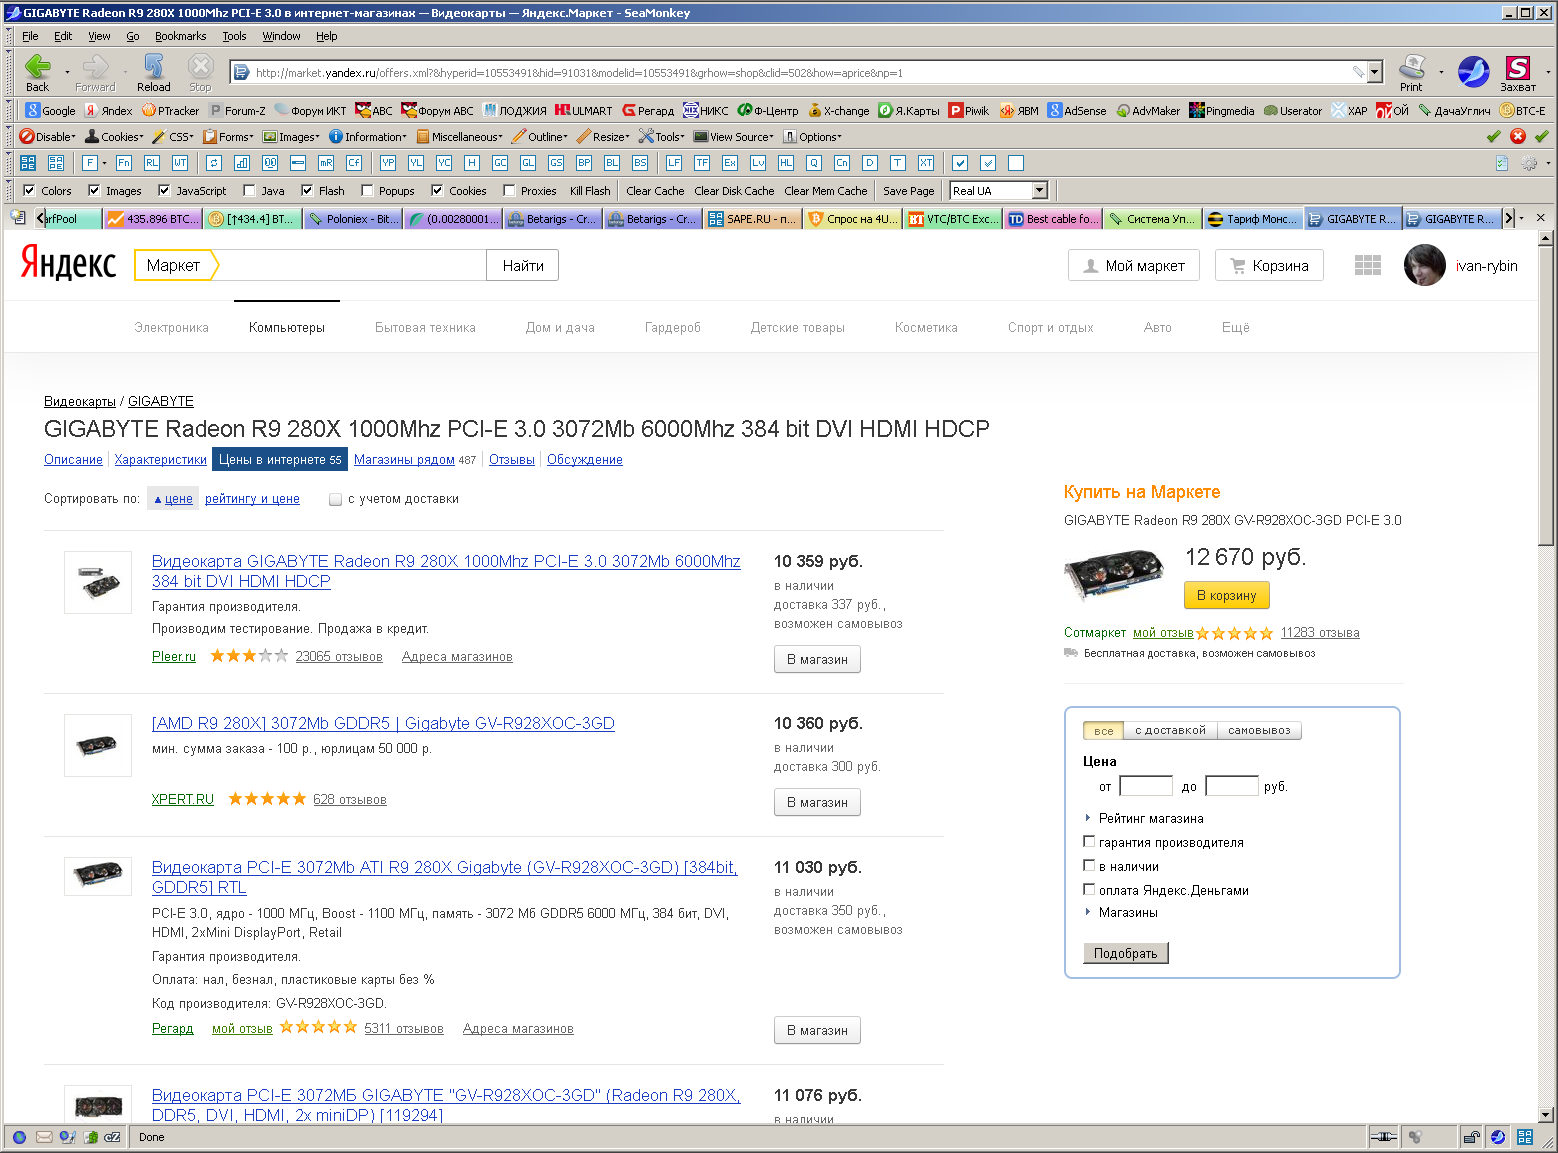Open the Bookmarks menu

pyautogui.click(x=181, y=36)
